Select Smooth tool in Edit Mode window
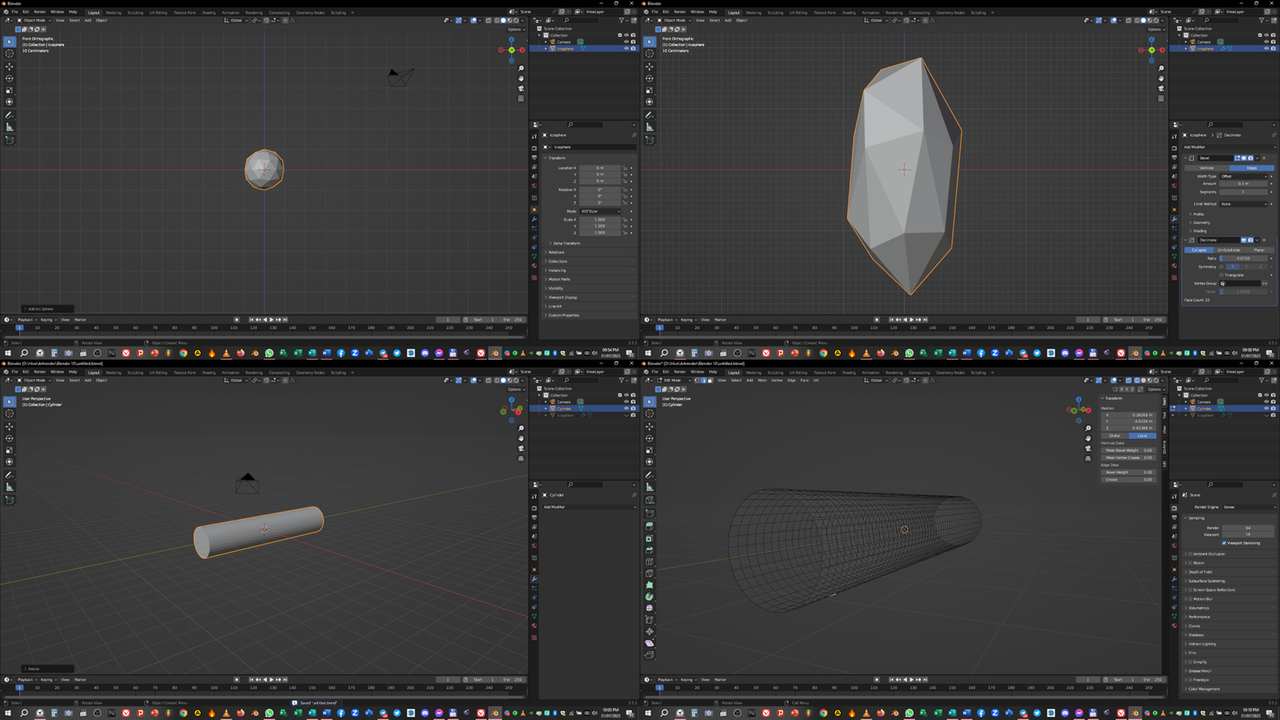Viewport: 1280px width, 720px height. pos(649,608)
